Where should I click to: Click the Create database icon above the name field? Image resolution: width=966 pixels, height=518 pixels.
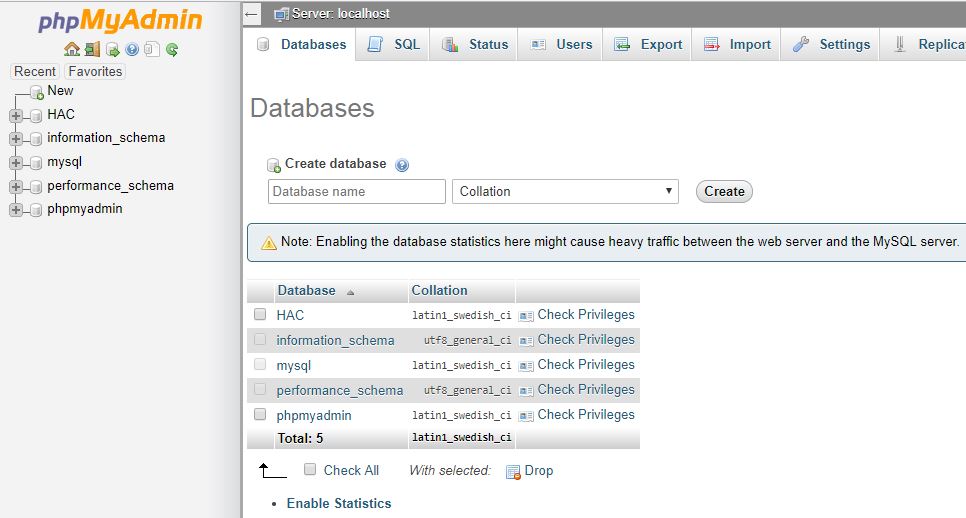pos(274,165)
